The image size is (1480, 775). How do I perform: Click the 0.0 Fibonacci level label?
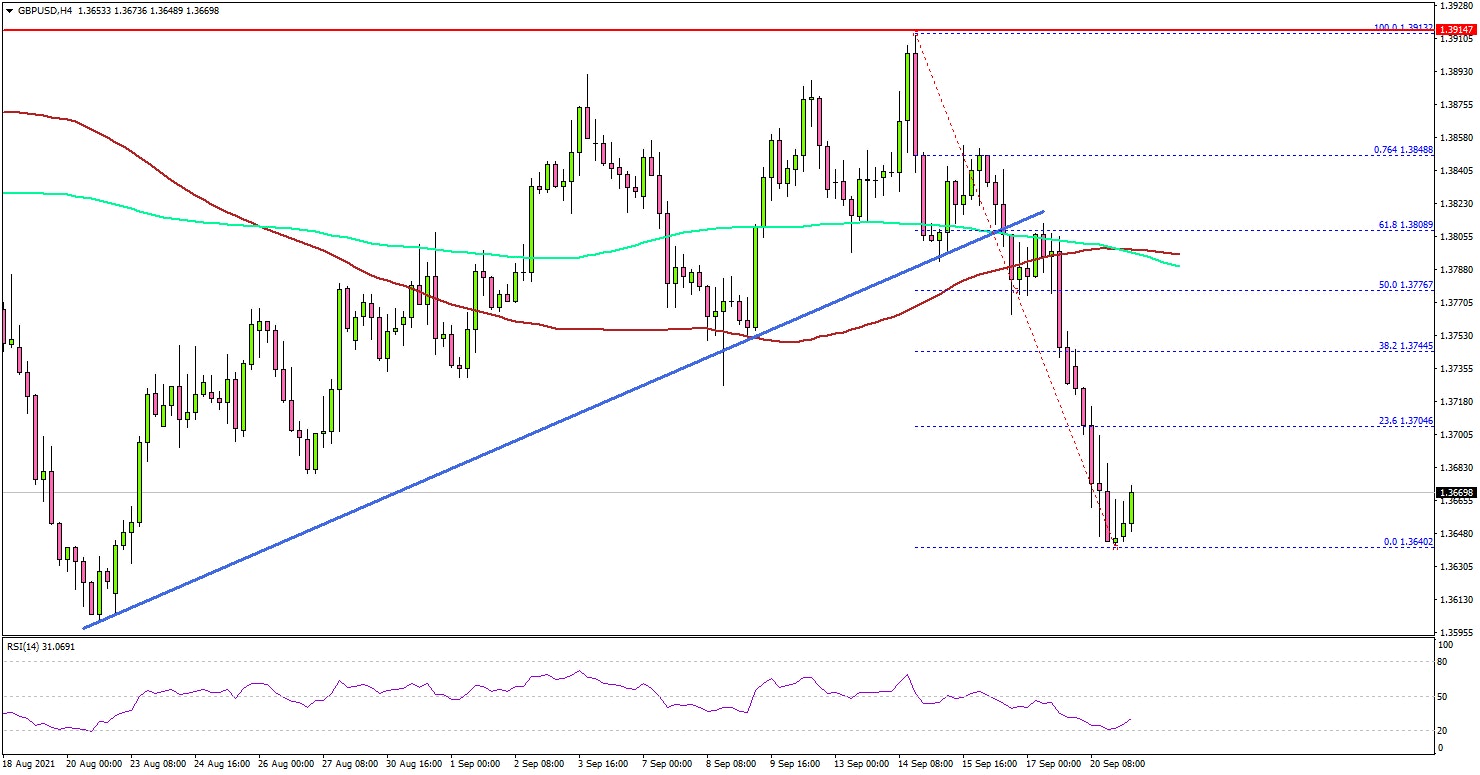coord(1407,541)
